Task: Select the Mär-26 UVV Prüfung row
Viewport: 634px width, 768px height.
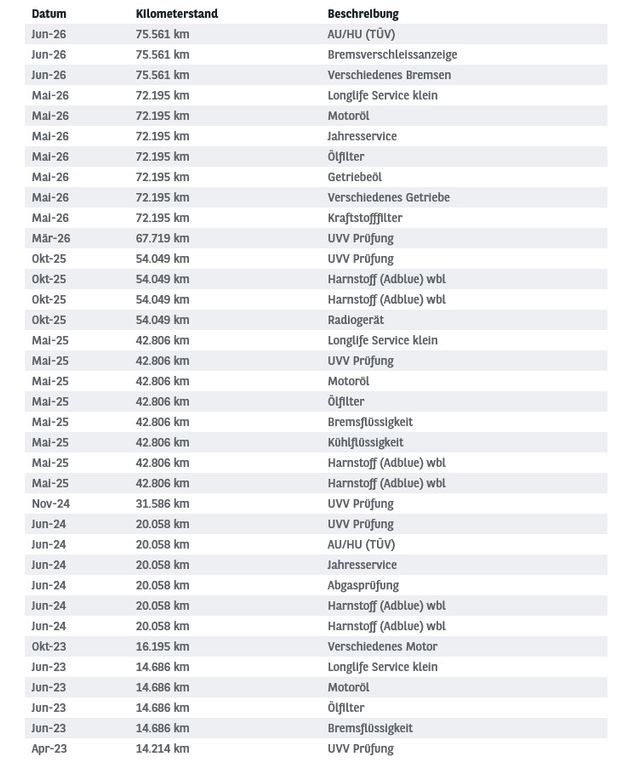Action: (316, 239)
